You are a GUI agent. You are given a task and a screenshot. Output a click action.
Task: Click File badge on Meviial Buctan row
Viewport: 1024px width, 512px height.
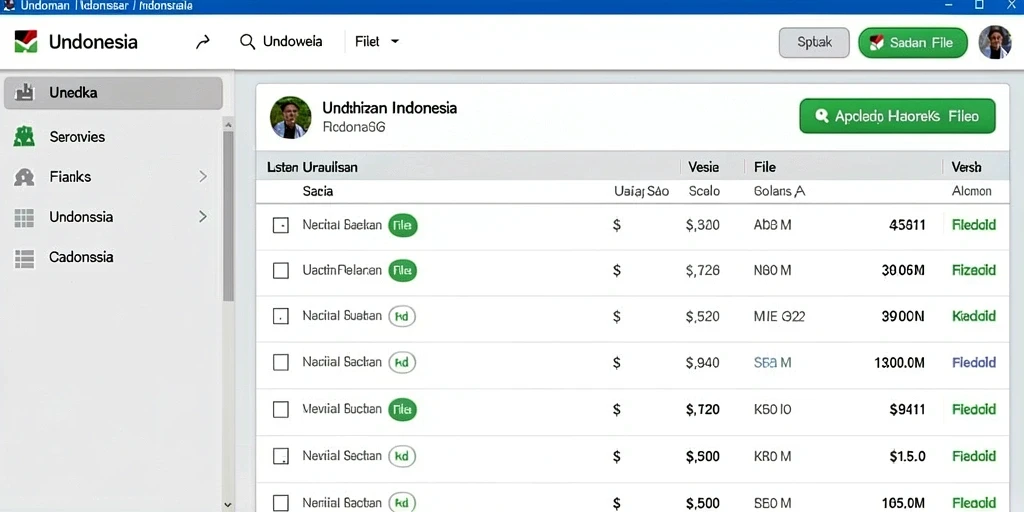[402, 409]
